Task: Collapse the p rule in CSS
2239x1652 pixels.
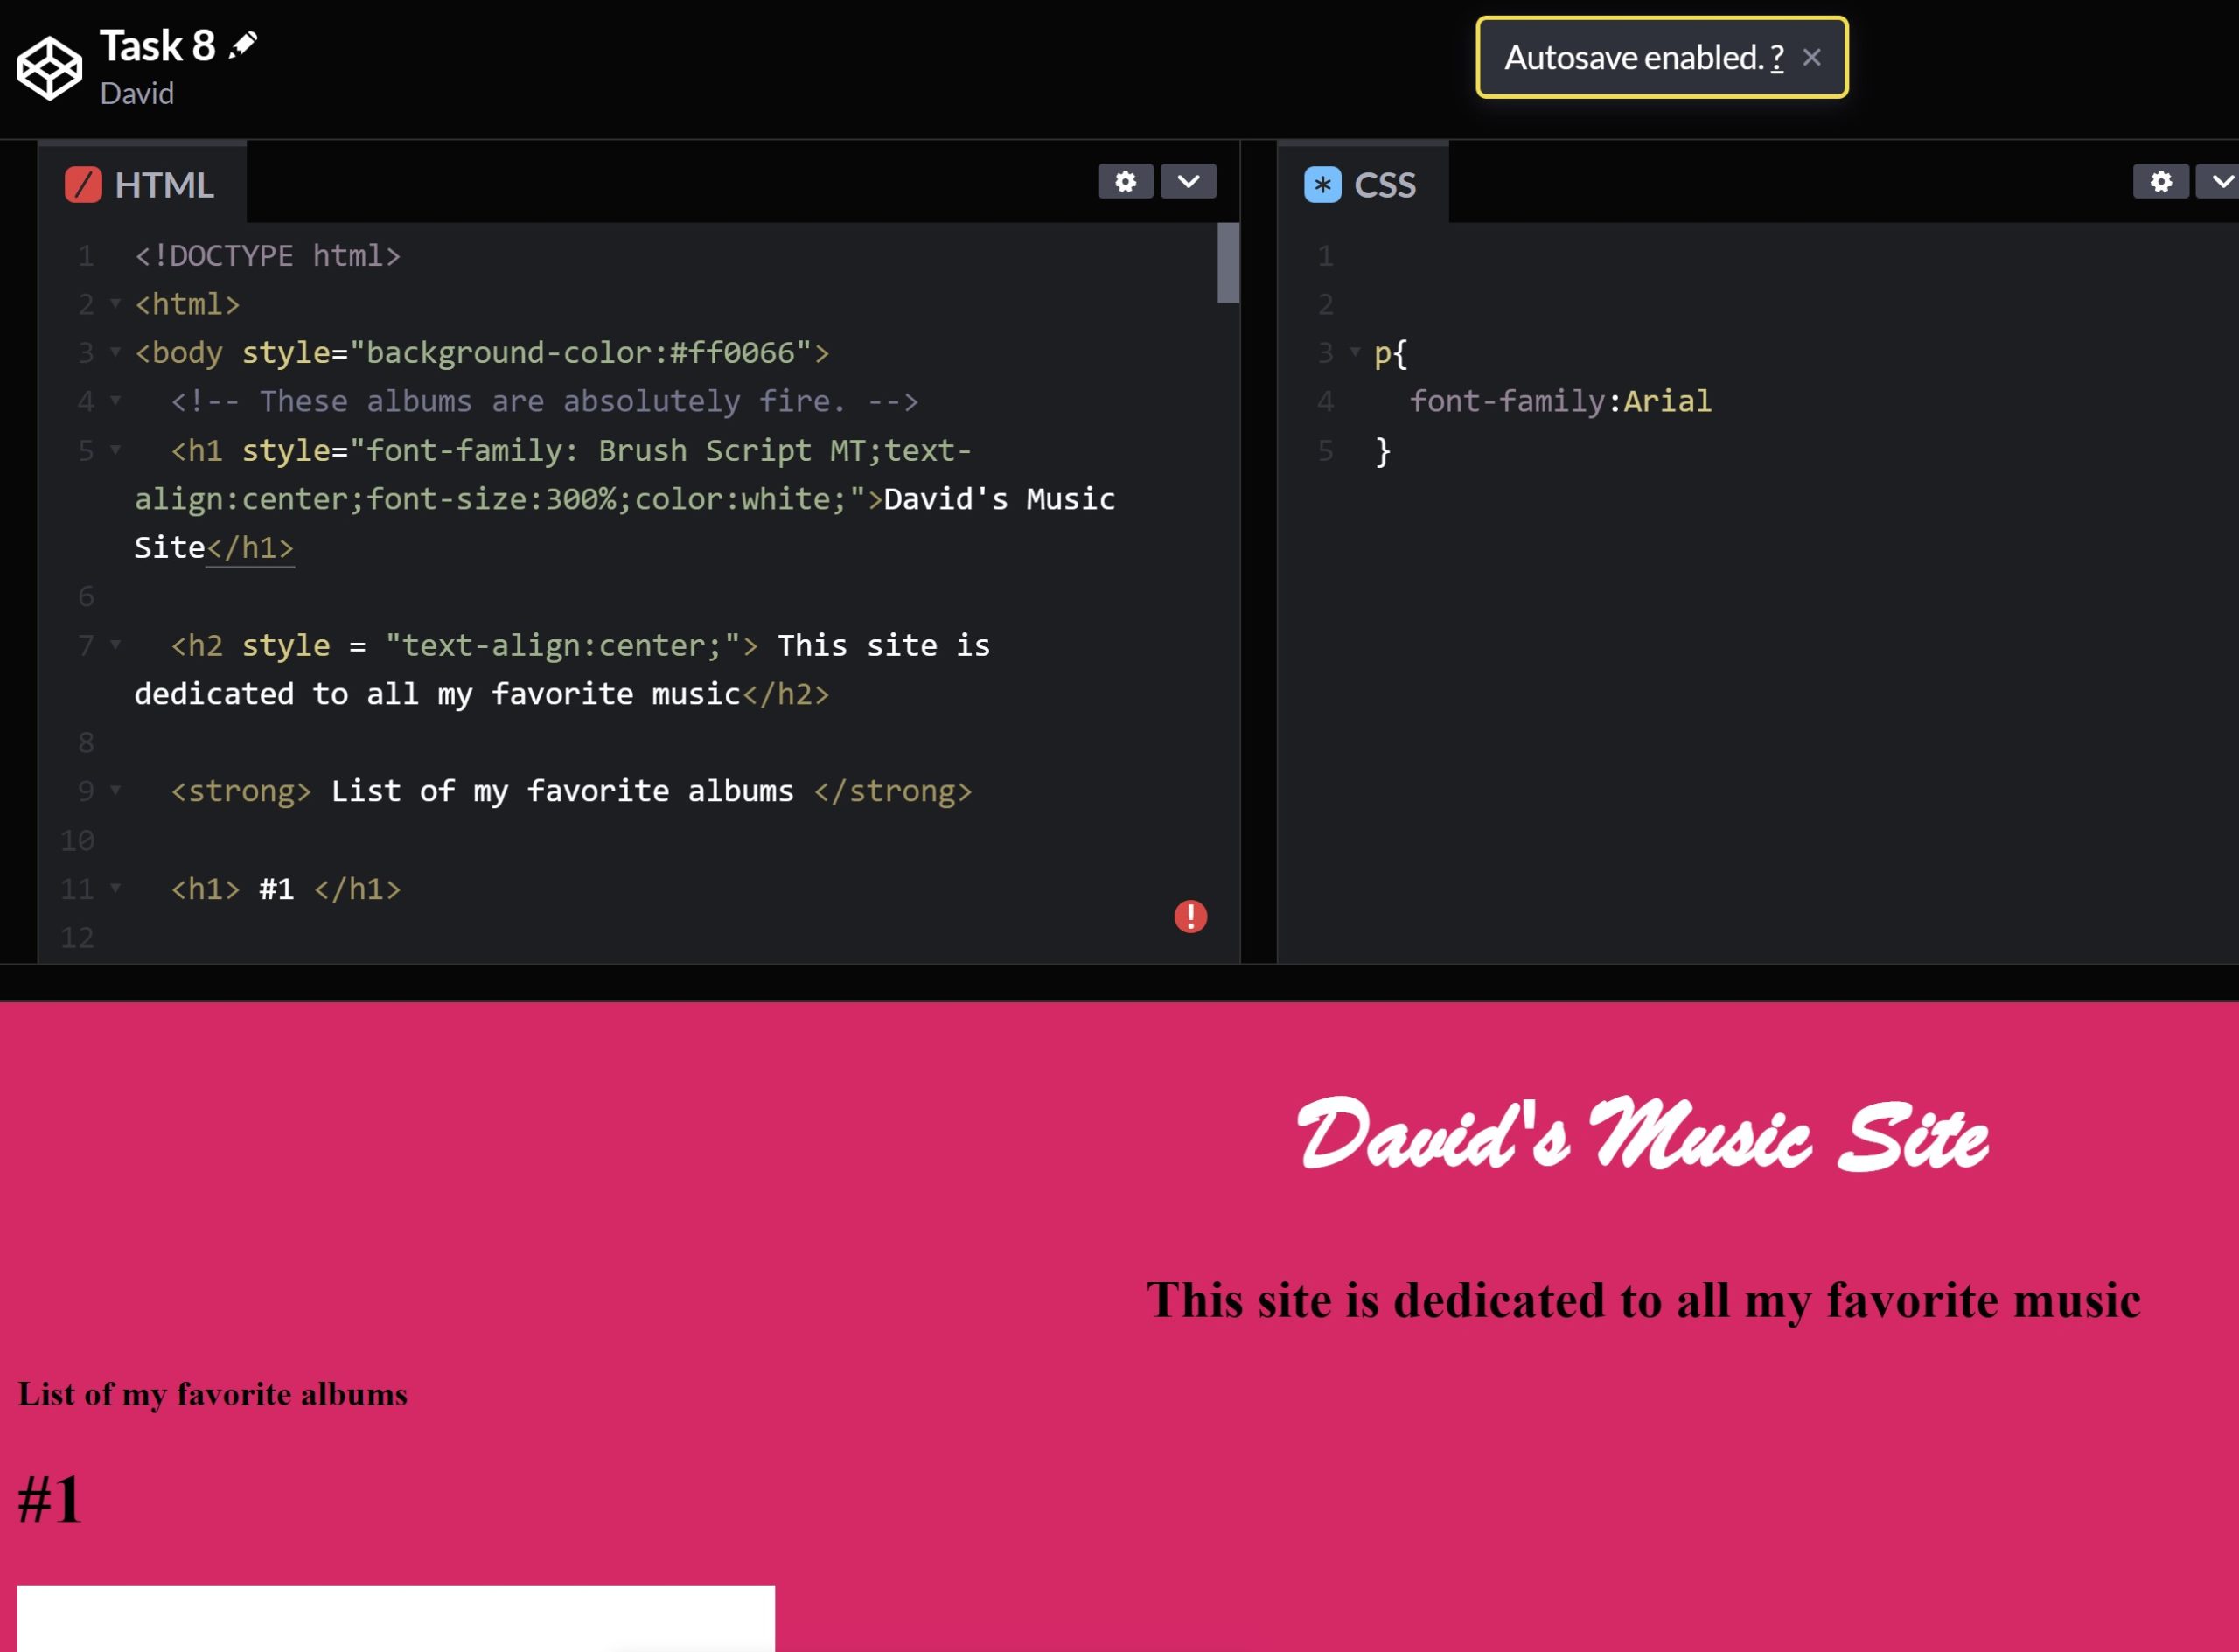Action: coord(1355,352)
